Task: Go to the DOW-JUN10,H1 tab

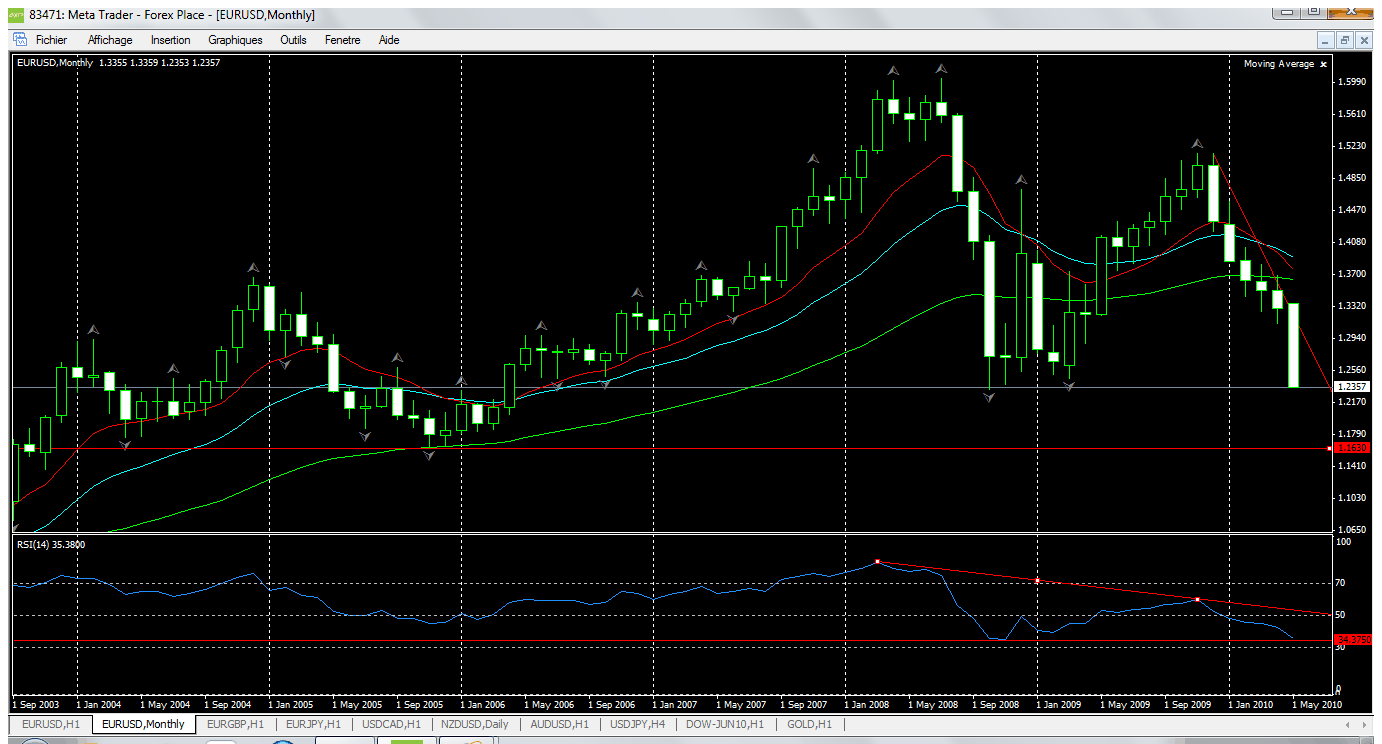Action: coord(724,724)
